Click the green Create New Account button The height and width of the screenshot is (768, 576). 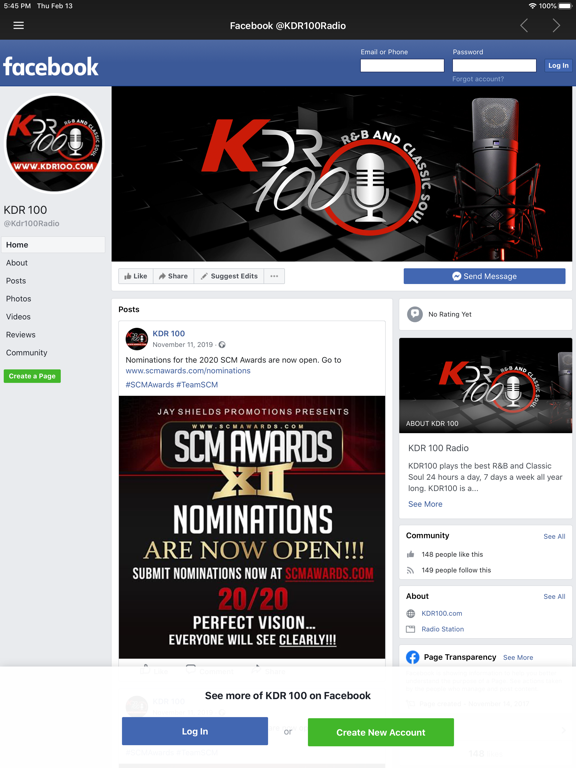point(381,732)
